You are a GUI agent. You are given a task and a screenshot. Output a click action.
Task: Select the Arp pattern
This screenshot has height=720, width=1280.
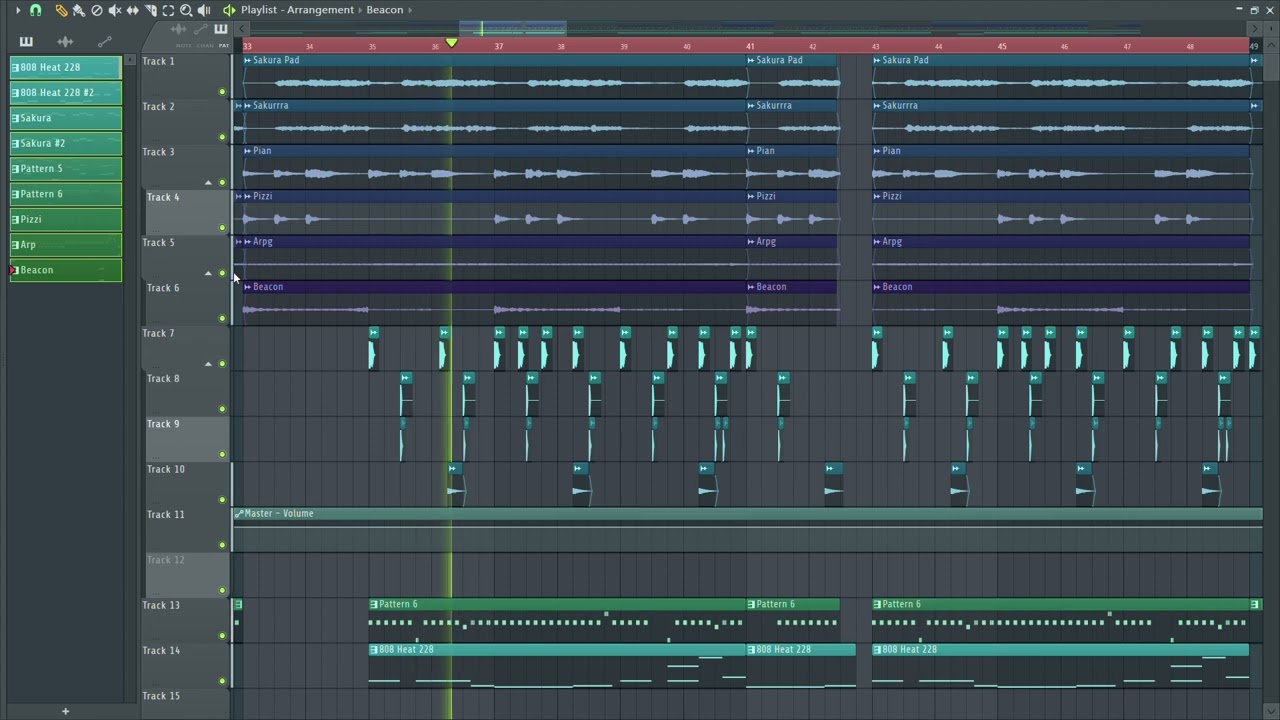point(66,244)
